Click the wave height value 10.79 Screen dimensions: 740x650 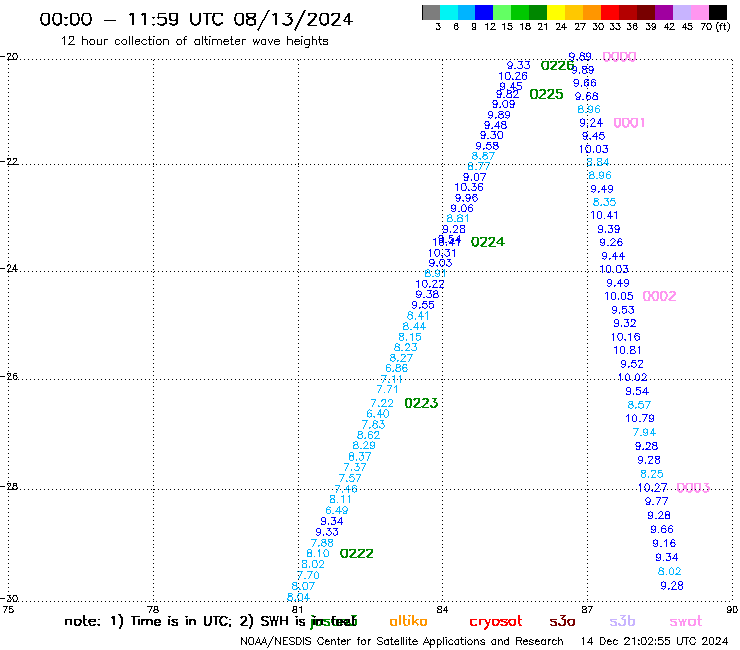(639, 418)
